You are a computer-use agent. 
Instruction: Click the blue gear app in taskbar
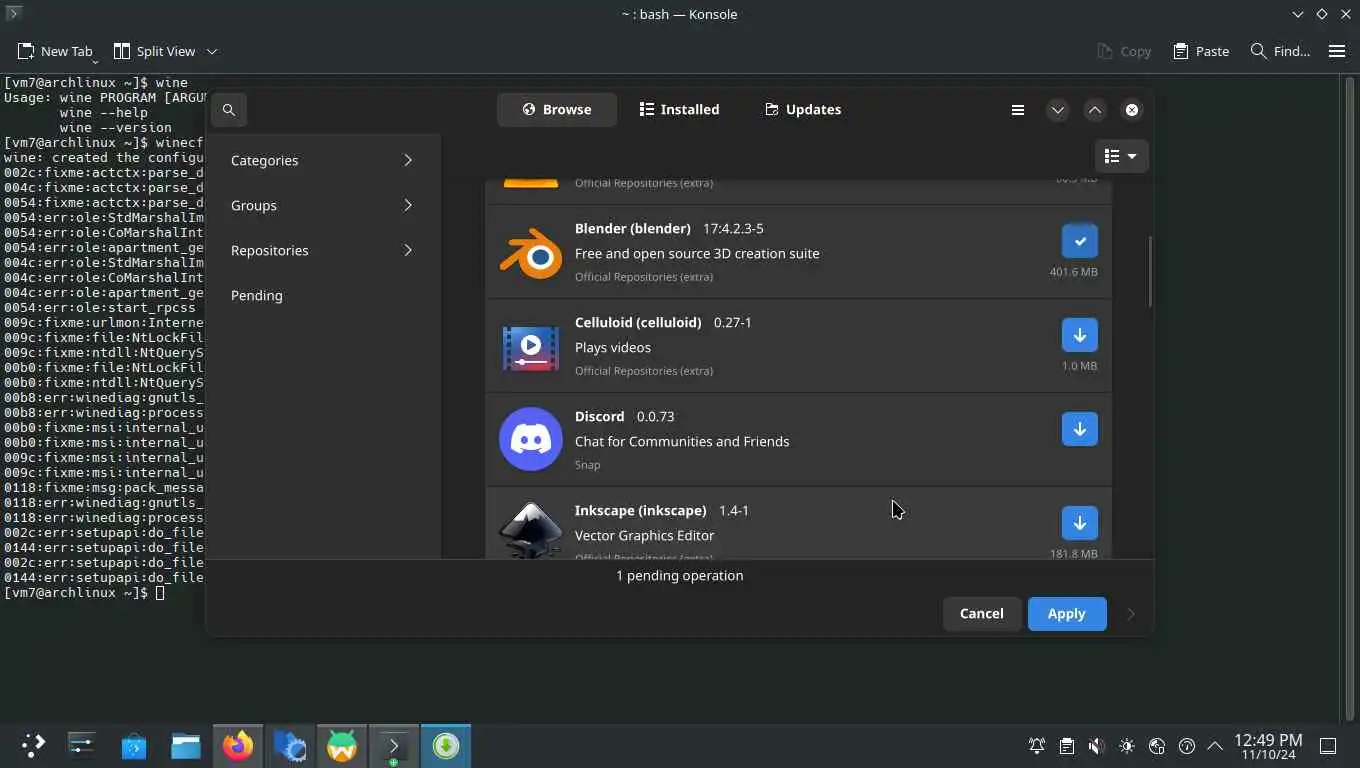point(290,745)
